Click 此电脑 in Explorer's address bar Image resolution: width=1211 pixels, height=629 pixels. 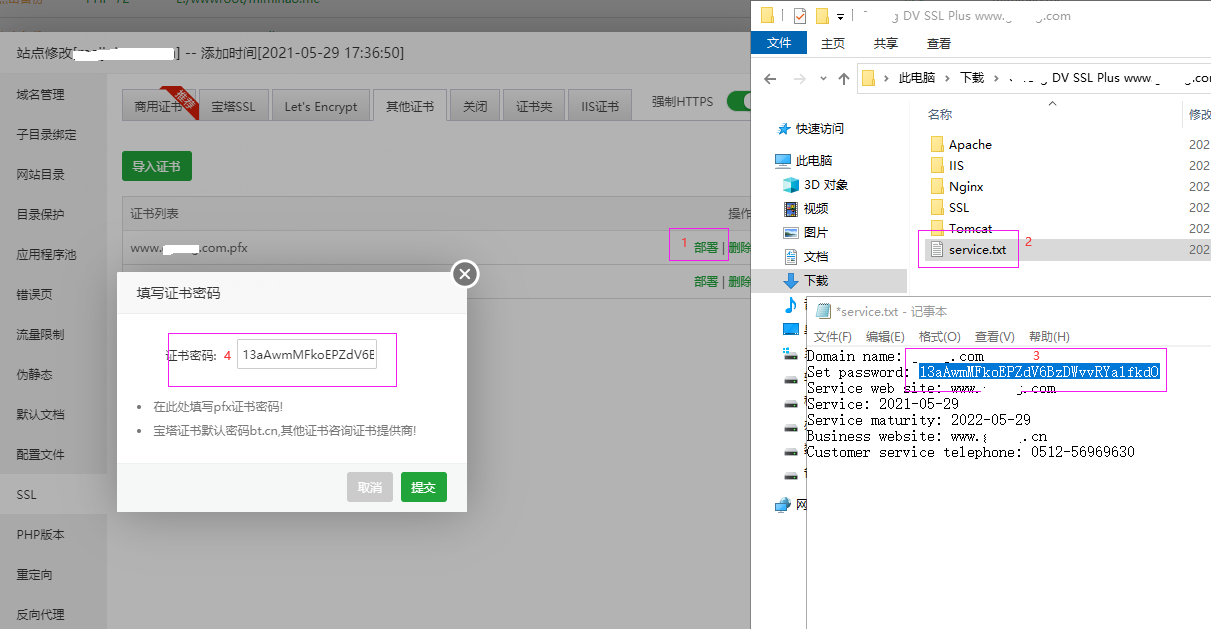[917, 77]
